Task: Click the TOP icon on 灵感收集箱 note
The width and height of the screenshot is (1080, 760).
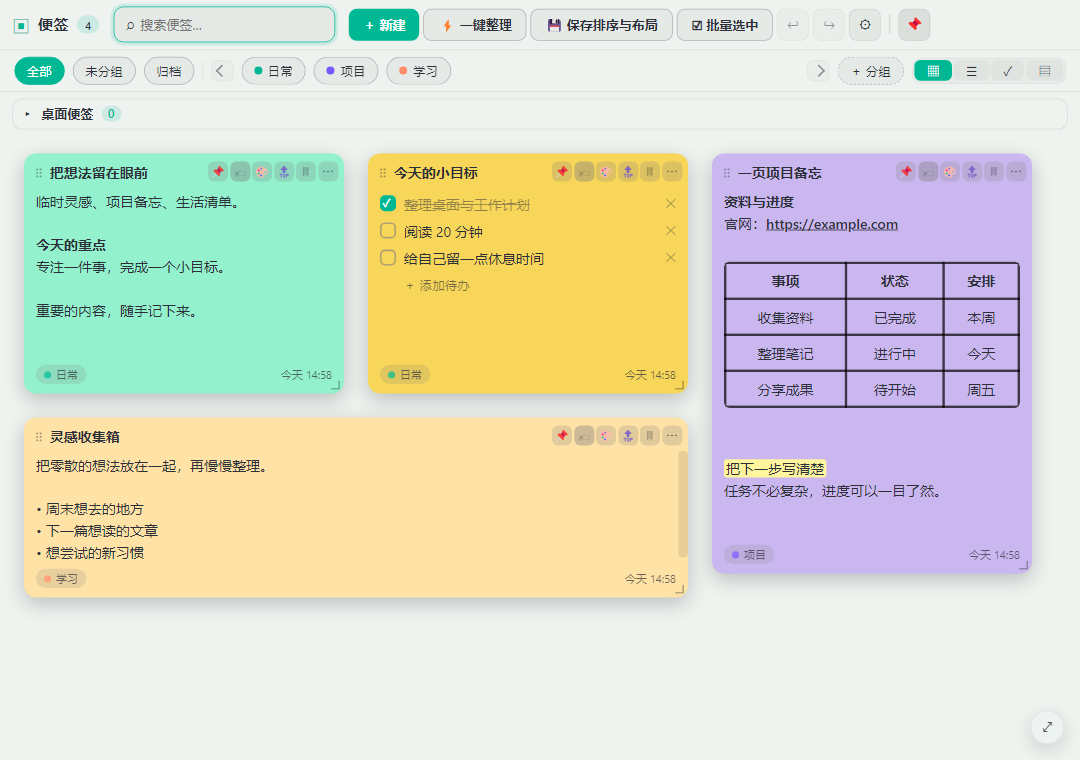Action: click(x=628, y=435)
